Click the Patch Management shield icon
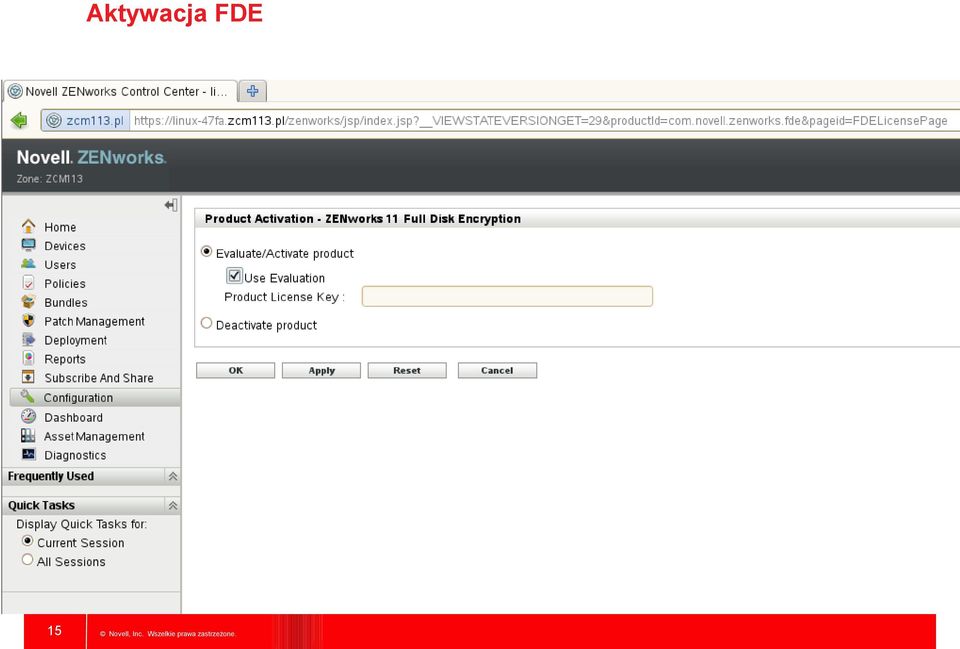 [29, 320]
